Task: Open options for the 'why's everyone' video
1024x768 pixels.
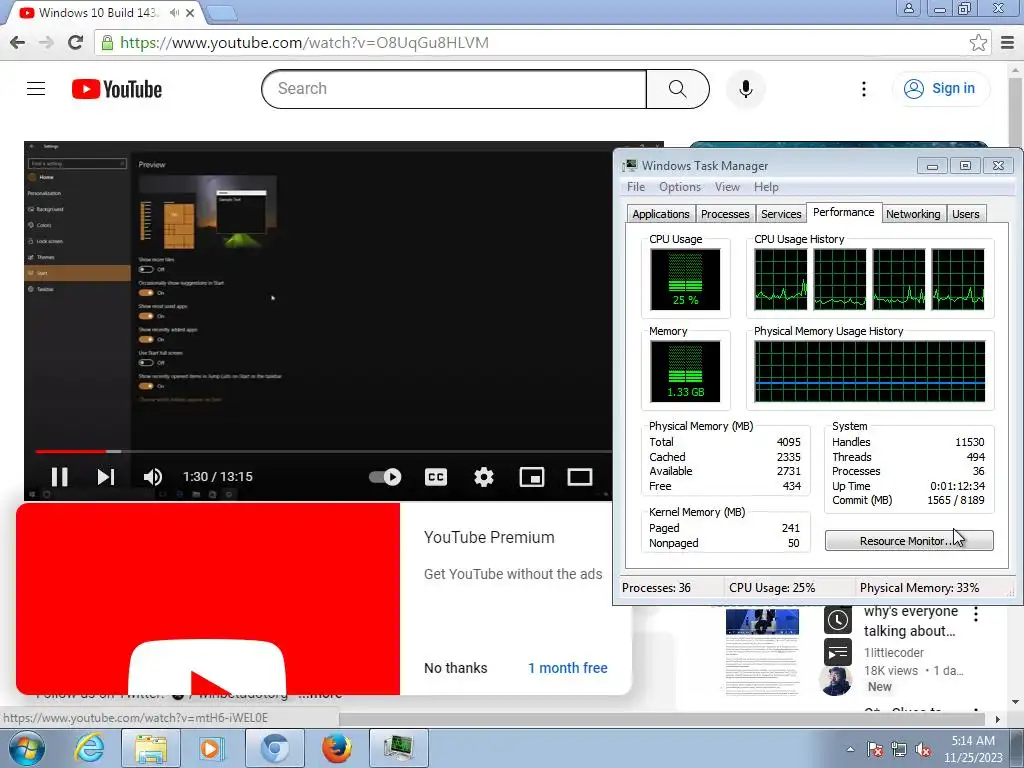Action: click(976, 614)
